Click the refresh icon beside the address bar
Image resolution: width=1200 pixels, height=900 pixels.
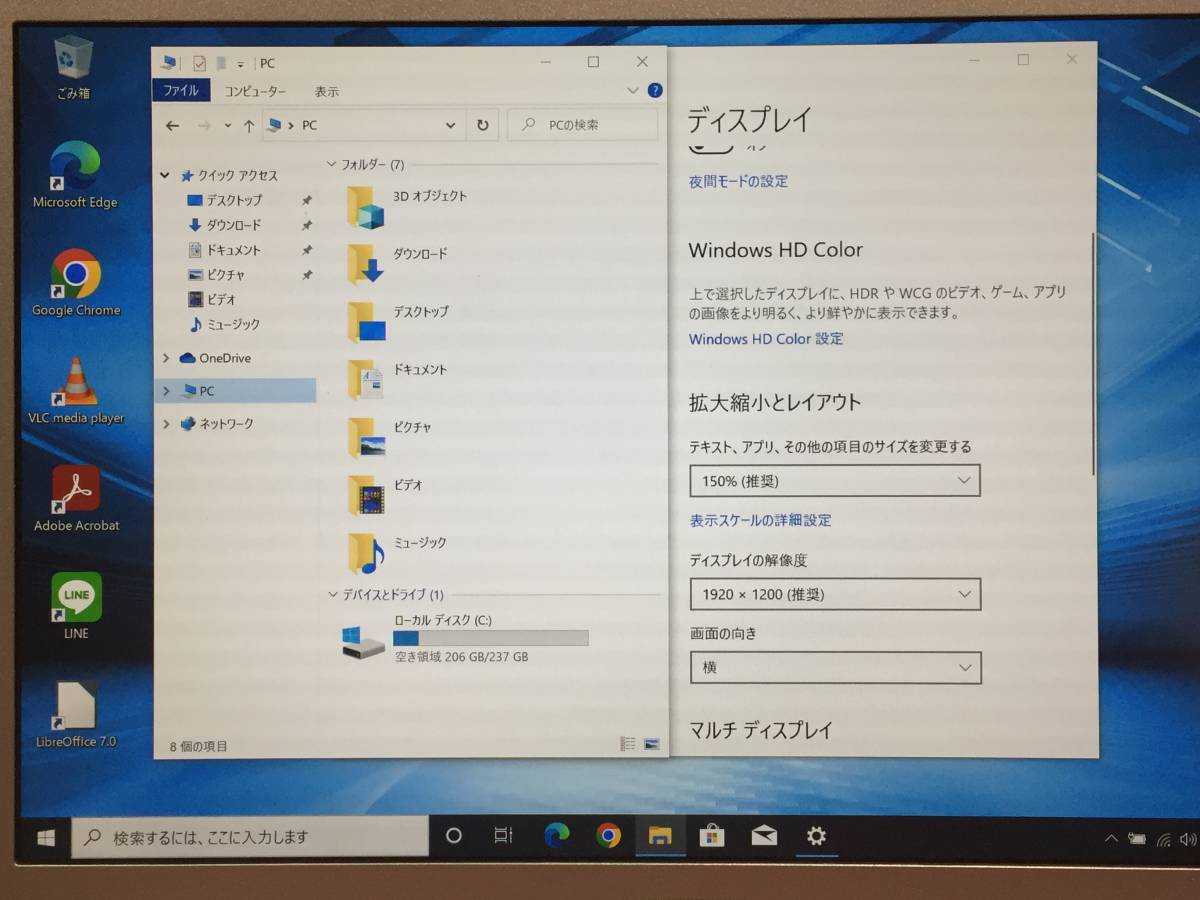483,124
